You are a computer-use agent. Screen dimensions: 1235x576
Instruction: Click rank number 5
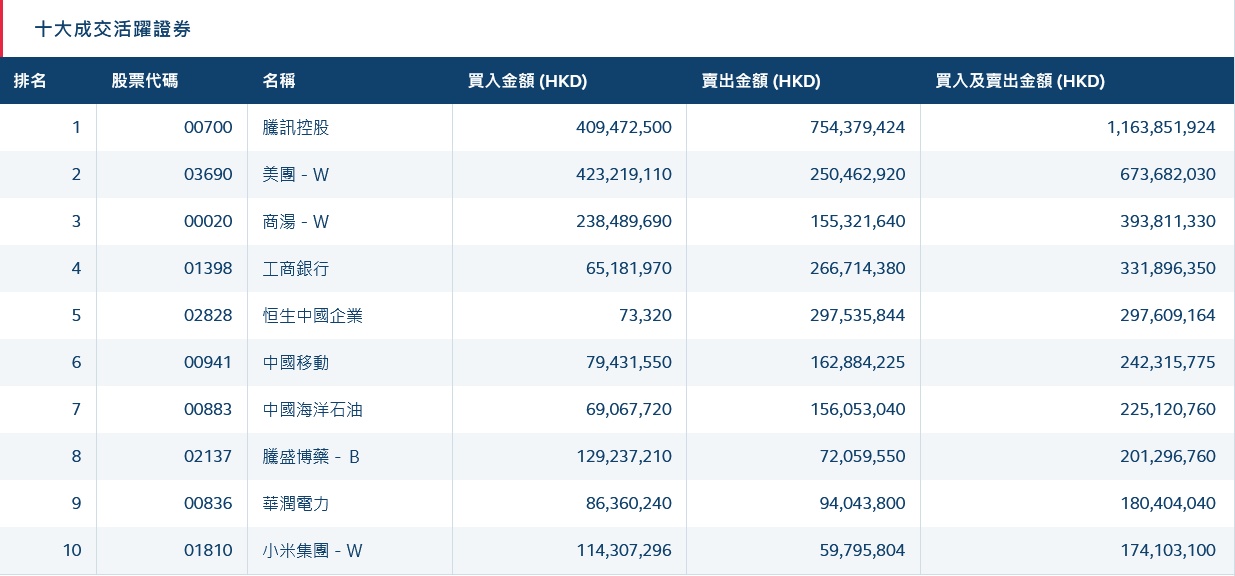pos(76,315)
